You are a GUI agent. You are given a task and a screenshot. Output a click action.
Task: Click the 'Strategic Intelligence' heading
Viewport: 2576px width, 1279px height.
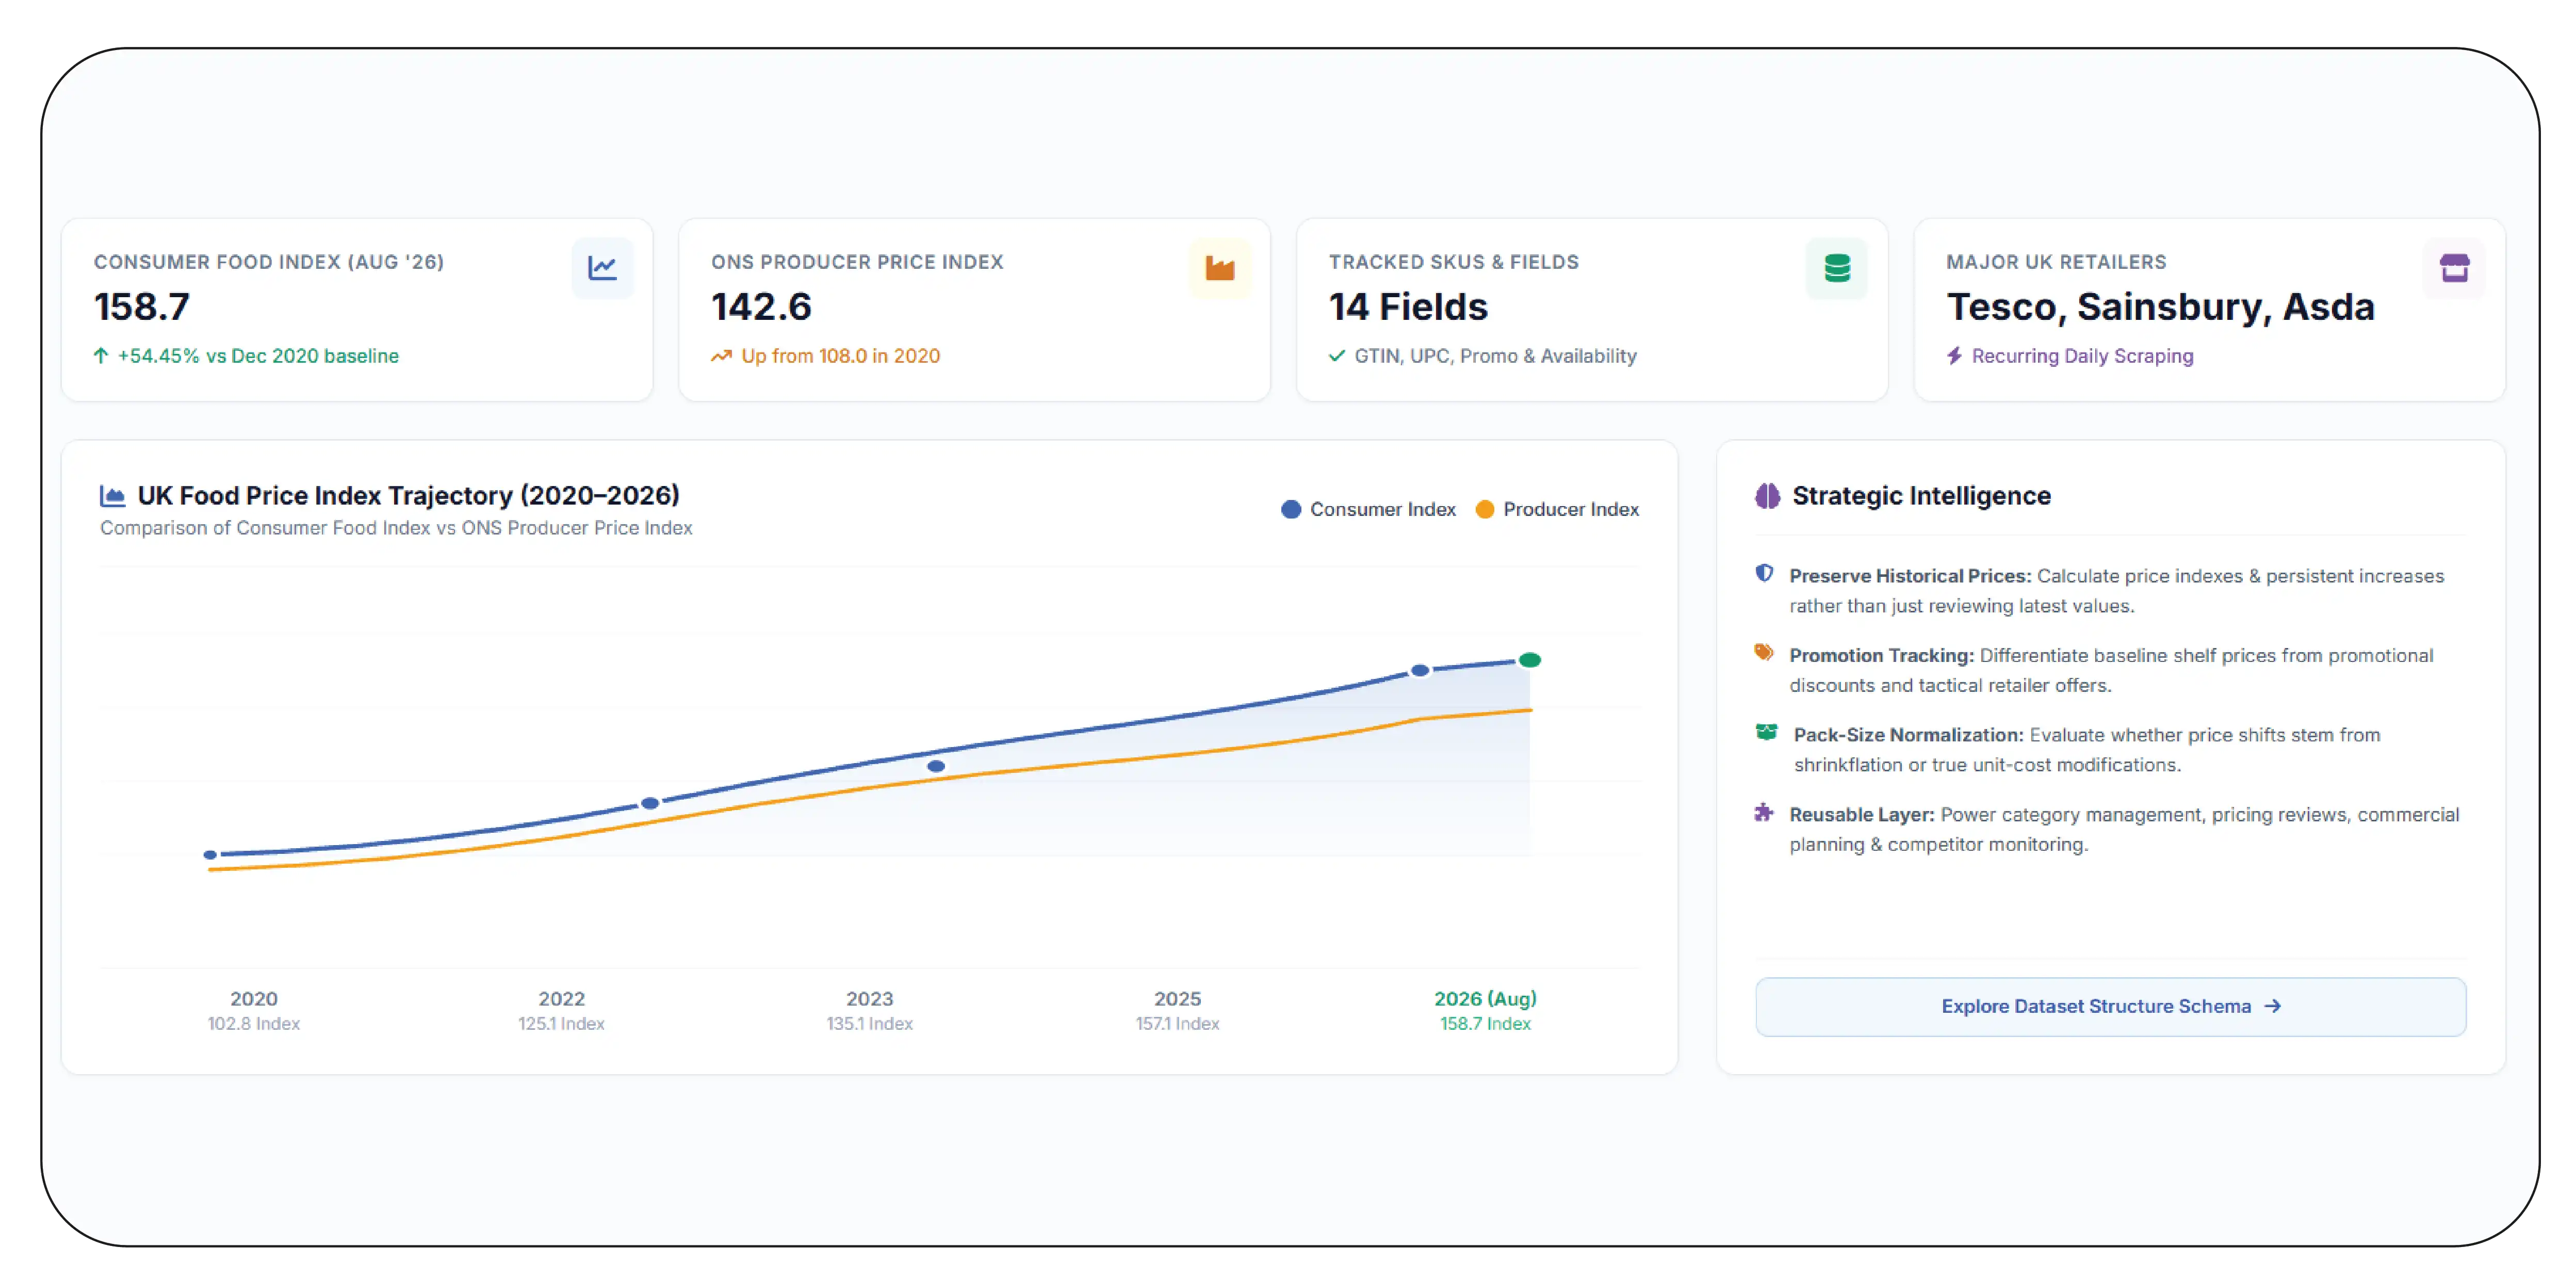1921,496
